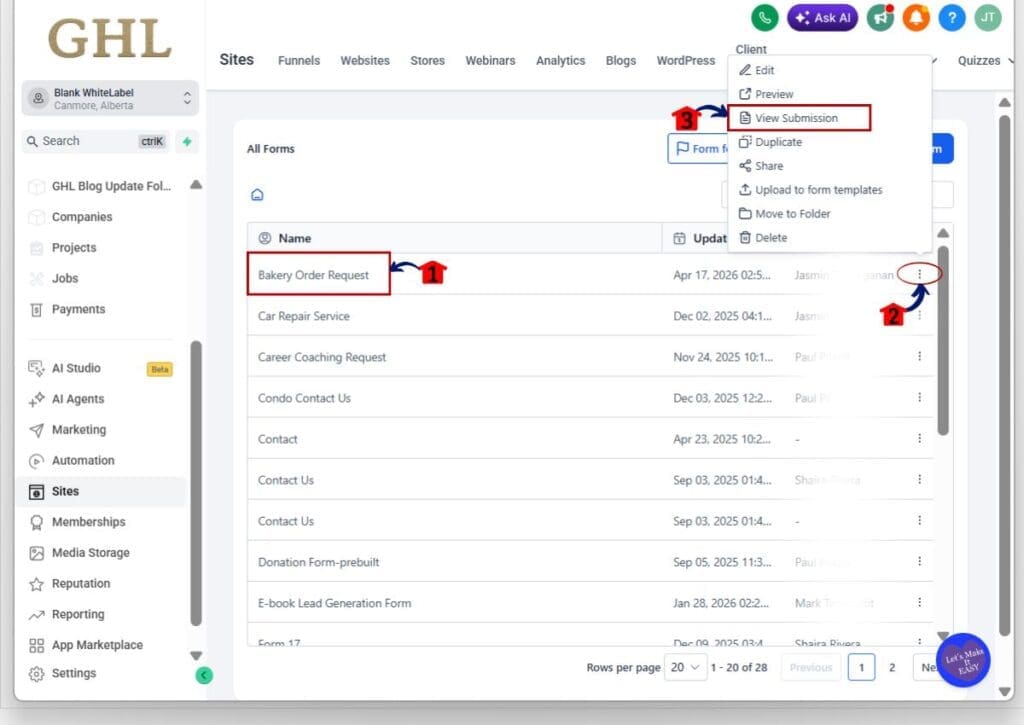Click the Previous page button
Image resolution: width=1024 pixels, height=725 pixels.
coord(811,668)
